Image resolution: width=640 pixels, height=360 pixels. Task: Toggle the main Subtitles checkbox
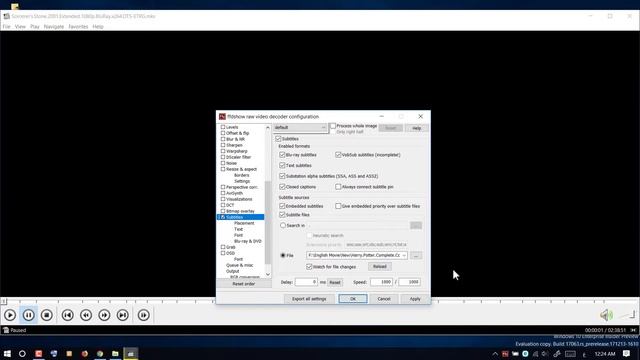tap(278, 139)
